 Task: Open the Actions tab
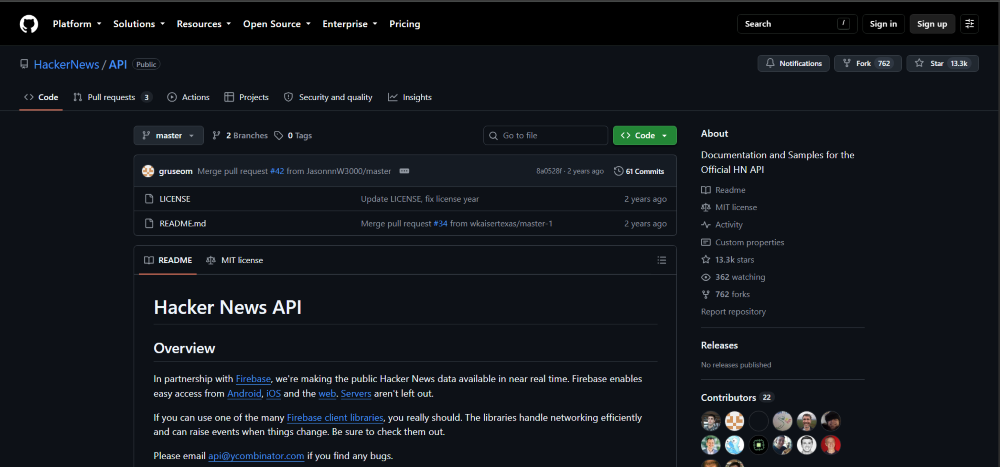(188, 97)
